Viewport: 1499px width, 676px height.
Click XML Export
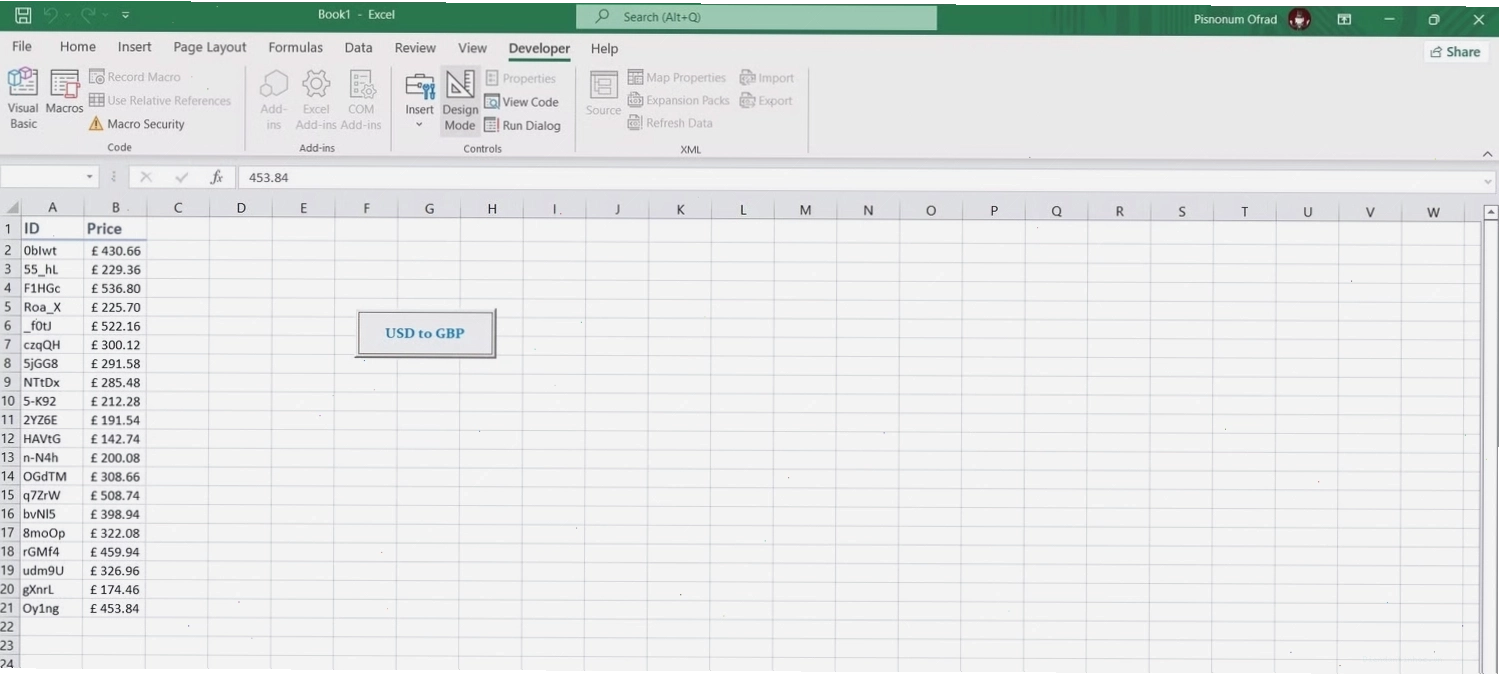pyautogui.click(x=766, y=100)
